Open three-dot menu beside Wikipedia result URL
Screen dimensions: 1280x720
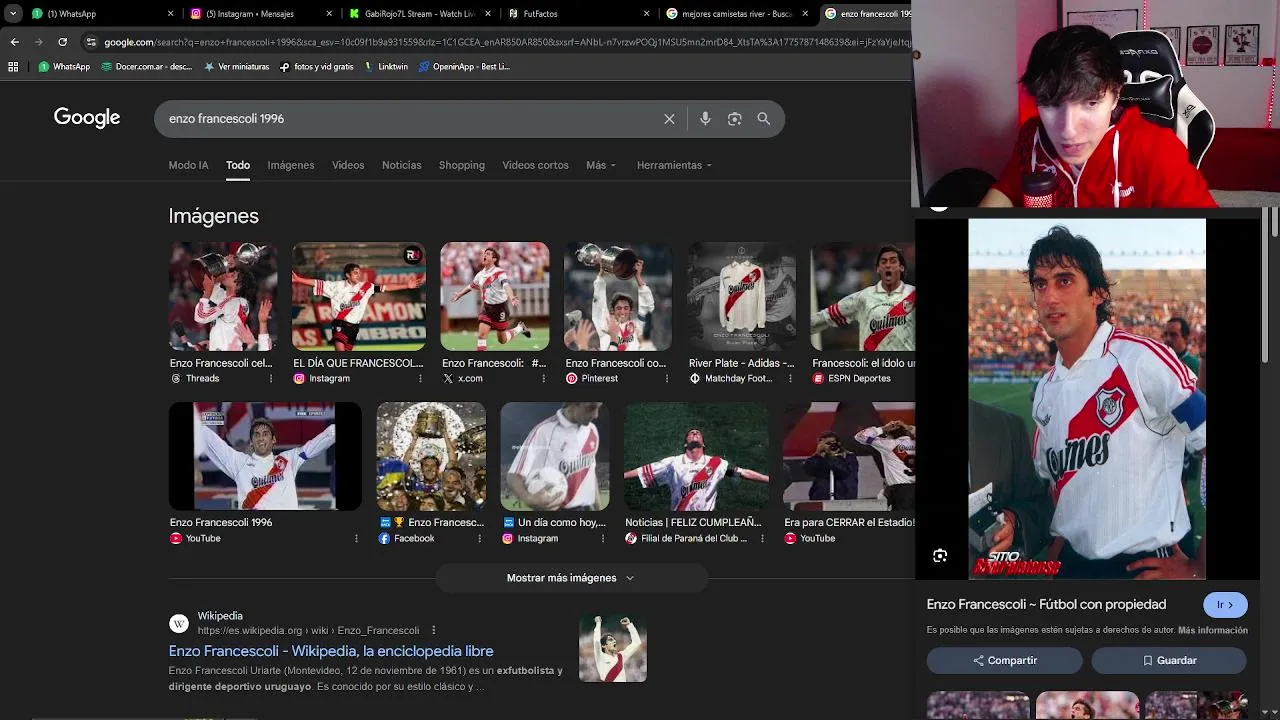[x=433, y=631]
